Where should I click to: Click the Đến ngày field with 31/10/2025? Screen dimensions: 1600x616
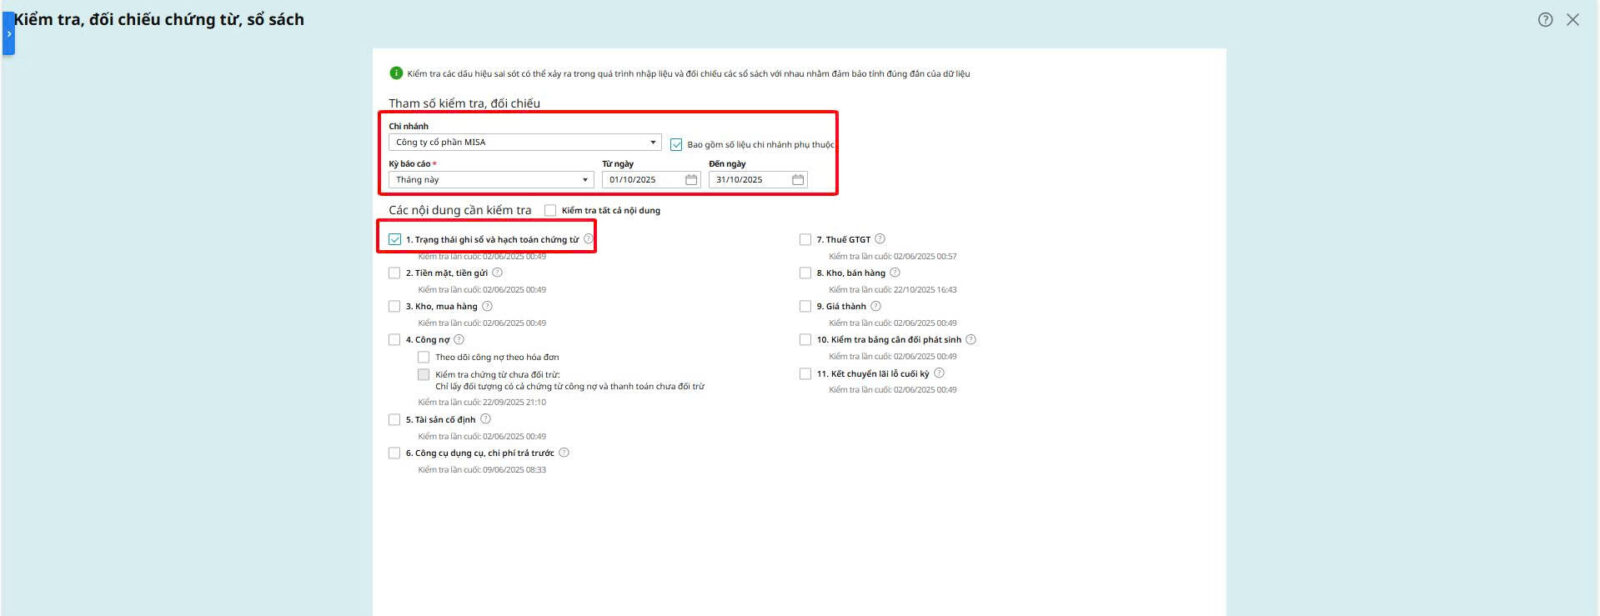[758, 180]
